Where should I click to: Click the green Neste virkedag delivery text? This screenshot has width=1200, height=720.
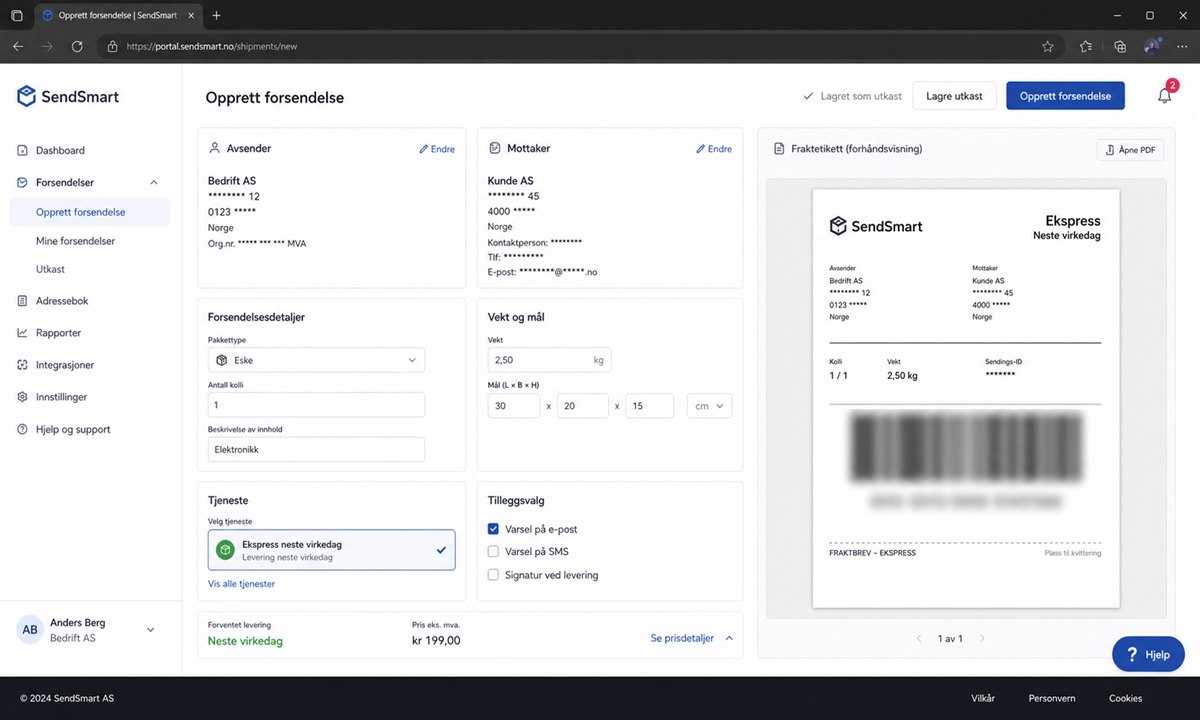[x=245, y=641]
